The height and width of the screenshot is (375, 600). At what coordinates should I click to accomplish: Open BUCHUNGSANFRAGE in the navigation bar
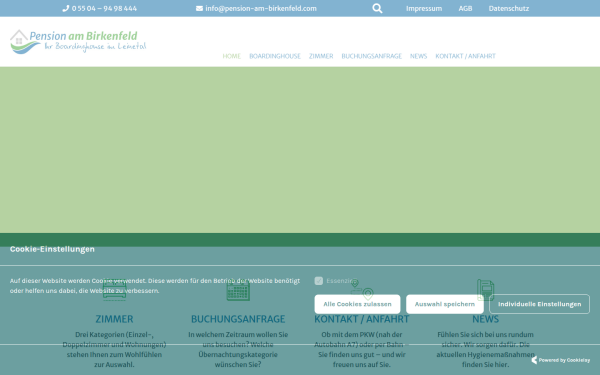(x=372, y=56)
